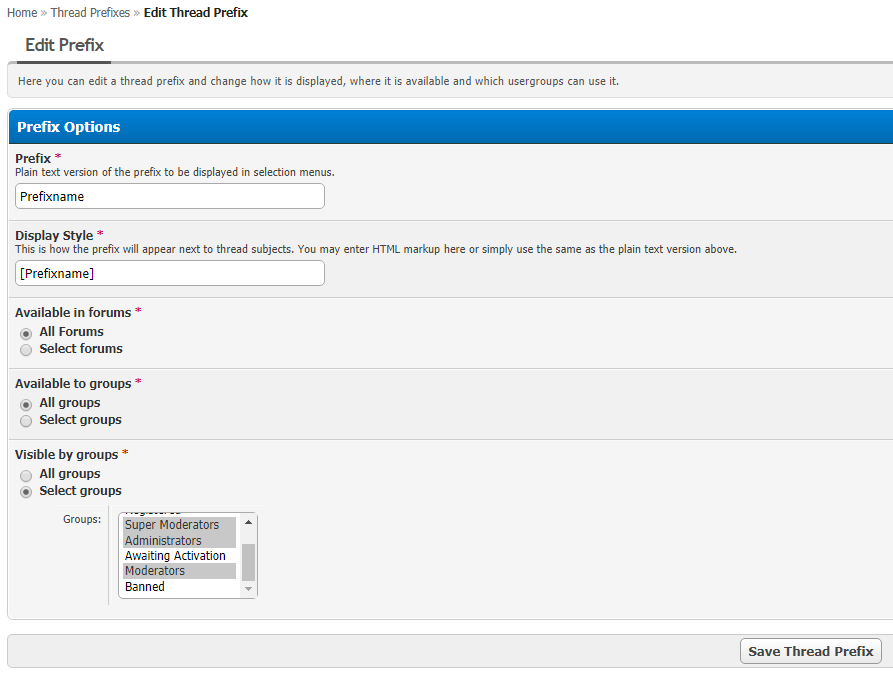Click the Home breadcrumb link

[x=22, y=13]
